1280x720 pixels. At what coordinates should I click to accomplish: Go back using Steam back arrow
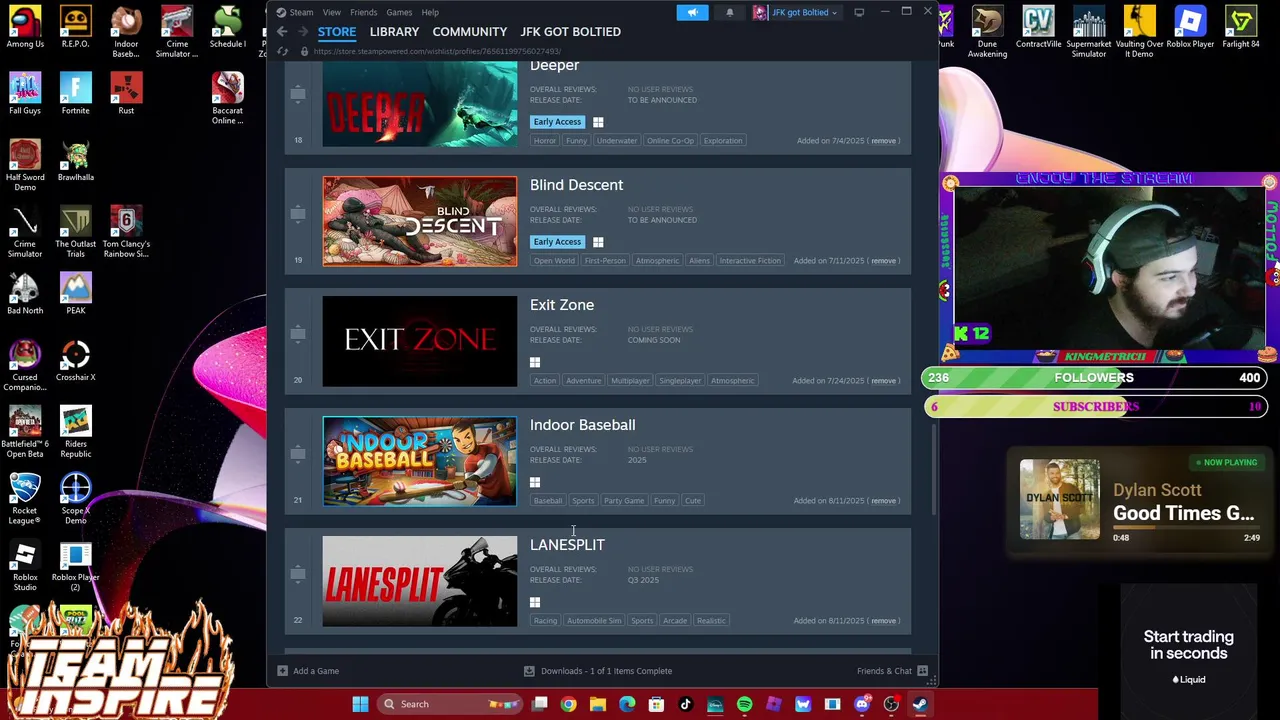tap(282, 32)
